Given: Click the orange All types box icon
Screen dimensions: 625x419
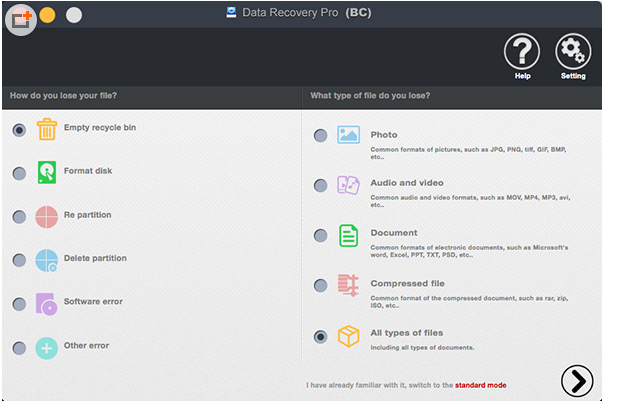Looking at the screenshot, I should [348, 336].
